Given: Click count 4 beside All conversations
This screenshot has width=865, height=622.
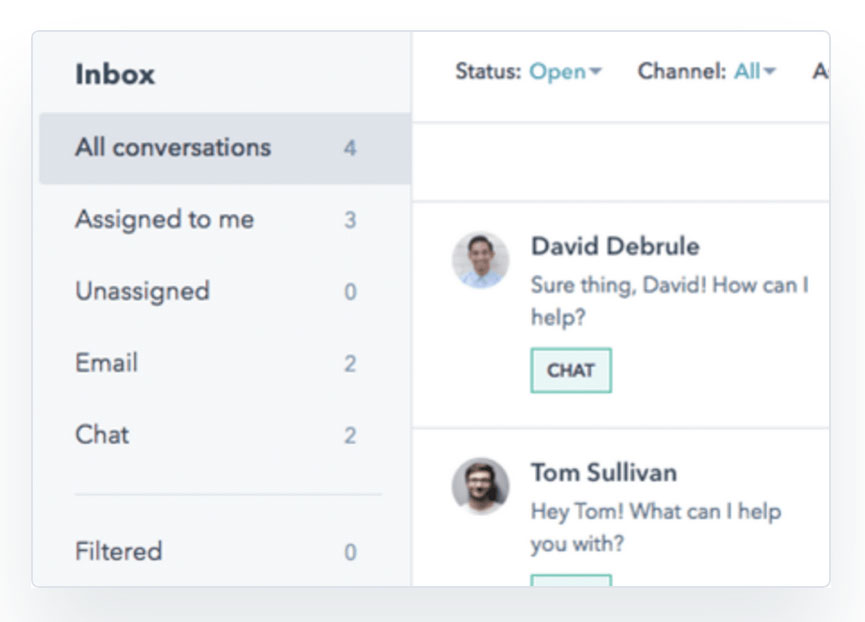Looking at the screenshot, I should click(350, 148).
